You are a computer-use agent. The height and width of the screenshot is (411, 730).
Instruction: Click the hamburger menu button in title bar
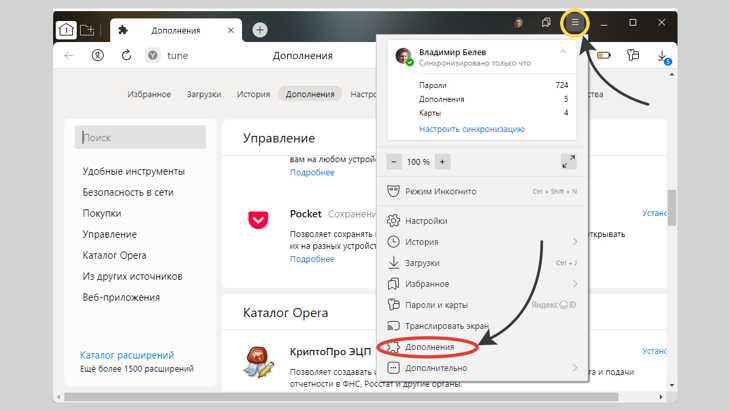[575, 23]
